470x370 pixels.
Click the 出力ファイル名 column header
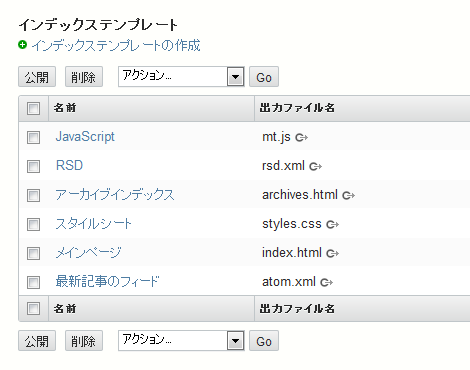click(x=297, y=108)
